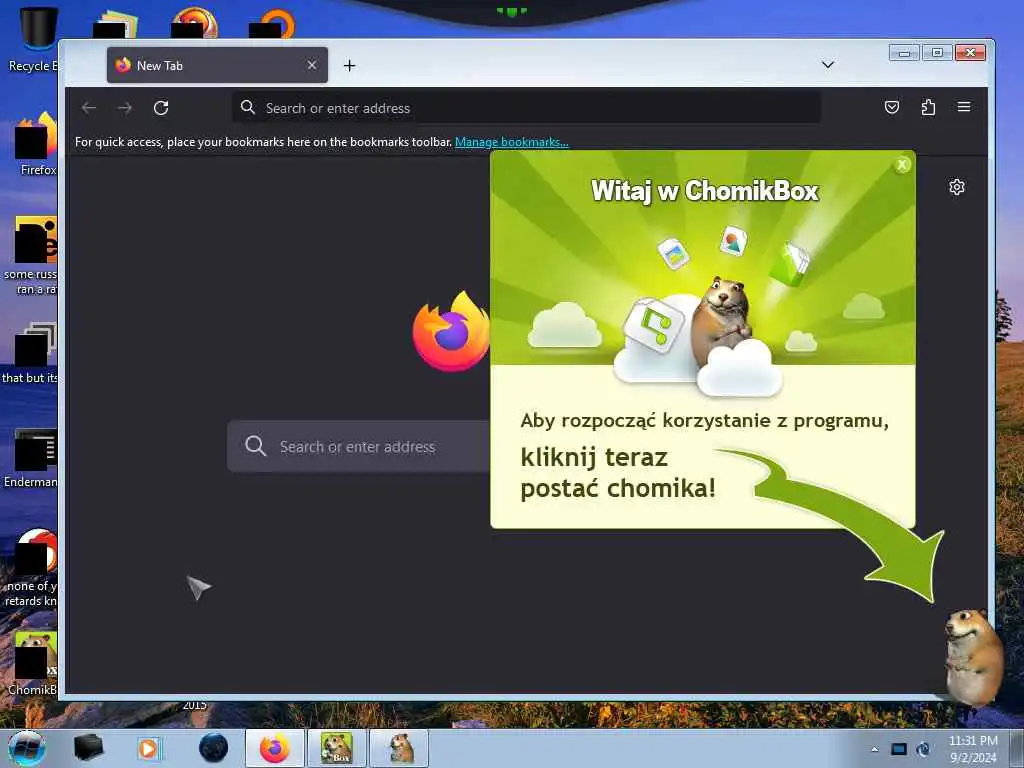Viewport: 1024px width, 768px height.
Task: Open the round icon beside the tray clock
Action: [x=923, y=749]
